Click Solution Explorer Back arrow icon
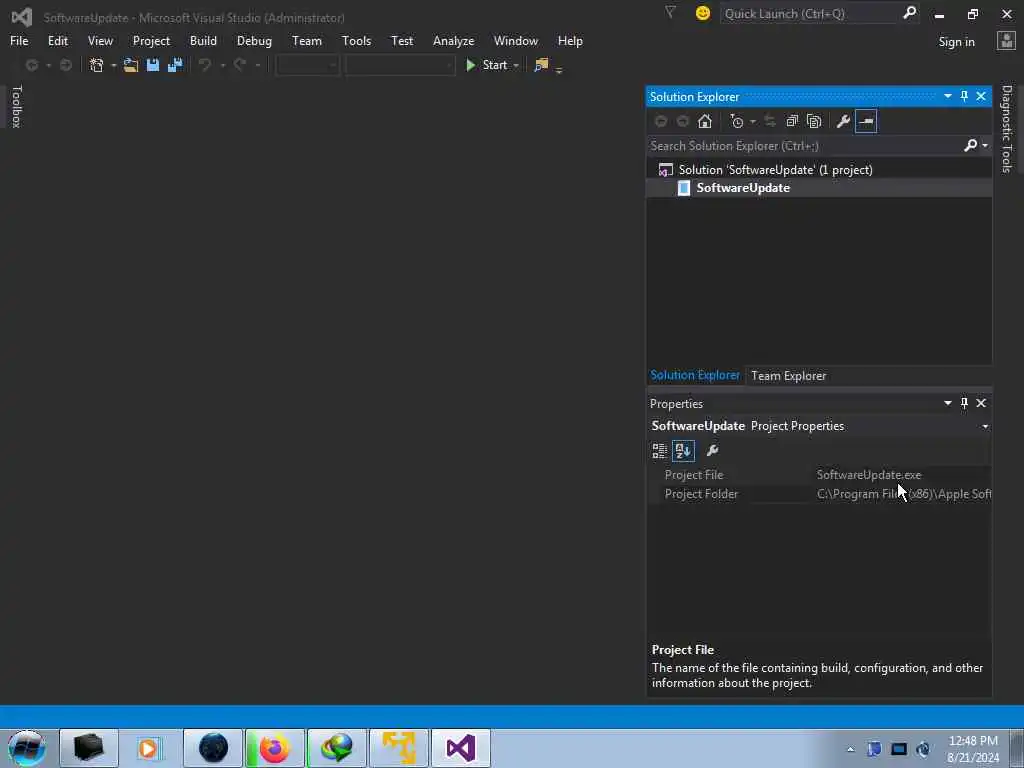Image resolution: width=1024 pixels, height=768 pixels. [661, 121]
